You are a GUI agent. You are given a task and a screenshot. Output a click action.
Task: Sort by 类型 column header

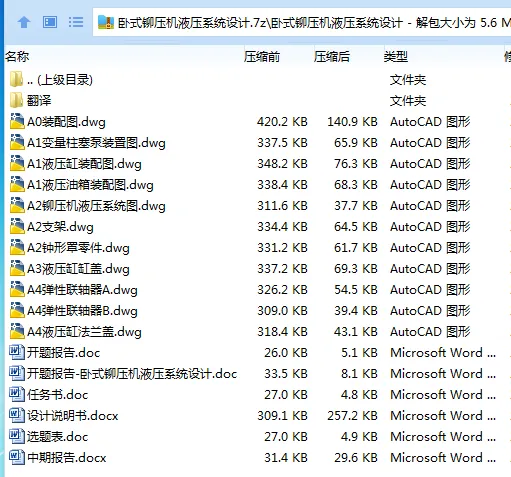click(x=396, y=57)
